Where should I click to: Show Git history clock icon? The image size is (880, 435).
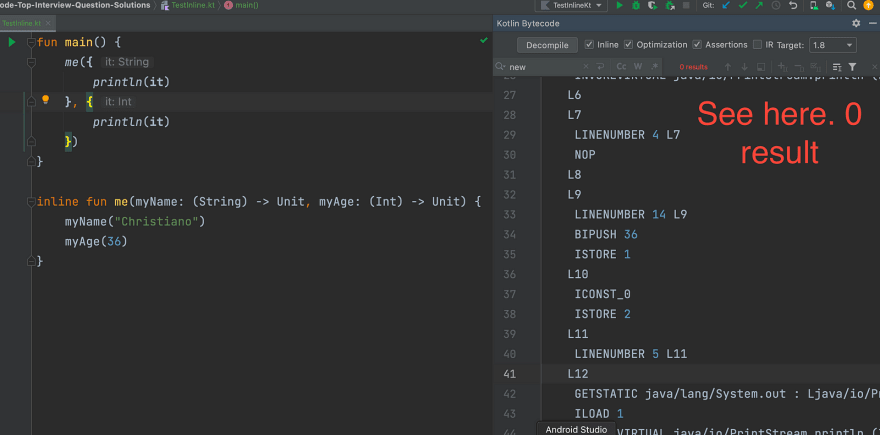click(776, 5)
